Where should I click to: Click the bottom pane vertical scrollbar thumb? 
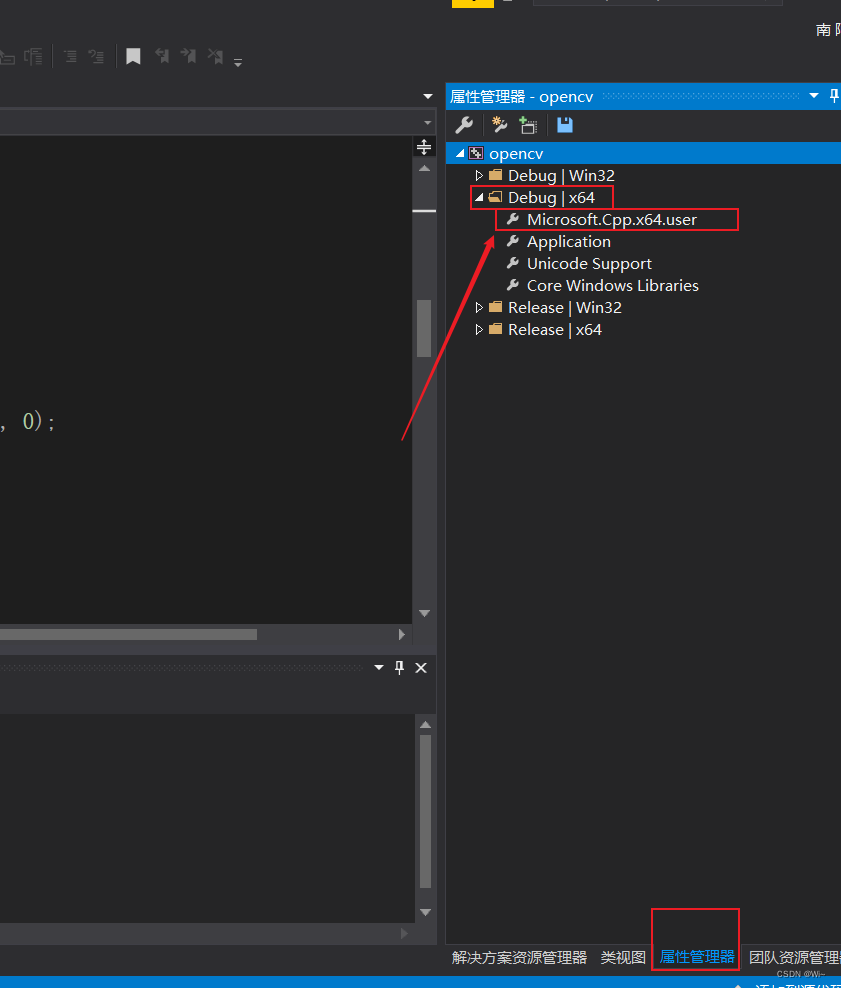click(425, 812)
